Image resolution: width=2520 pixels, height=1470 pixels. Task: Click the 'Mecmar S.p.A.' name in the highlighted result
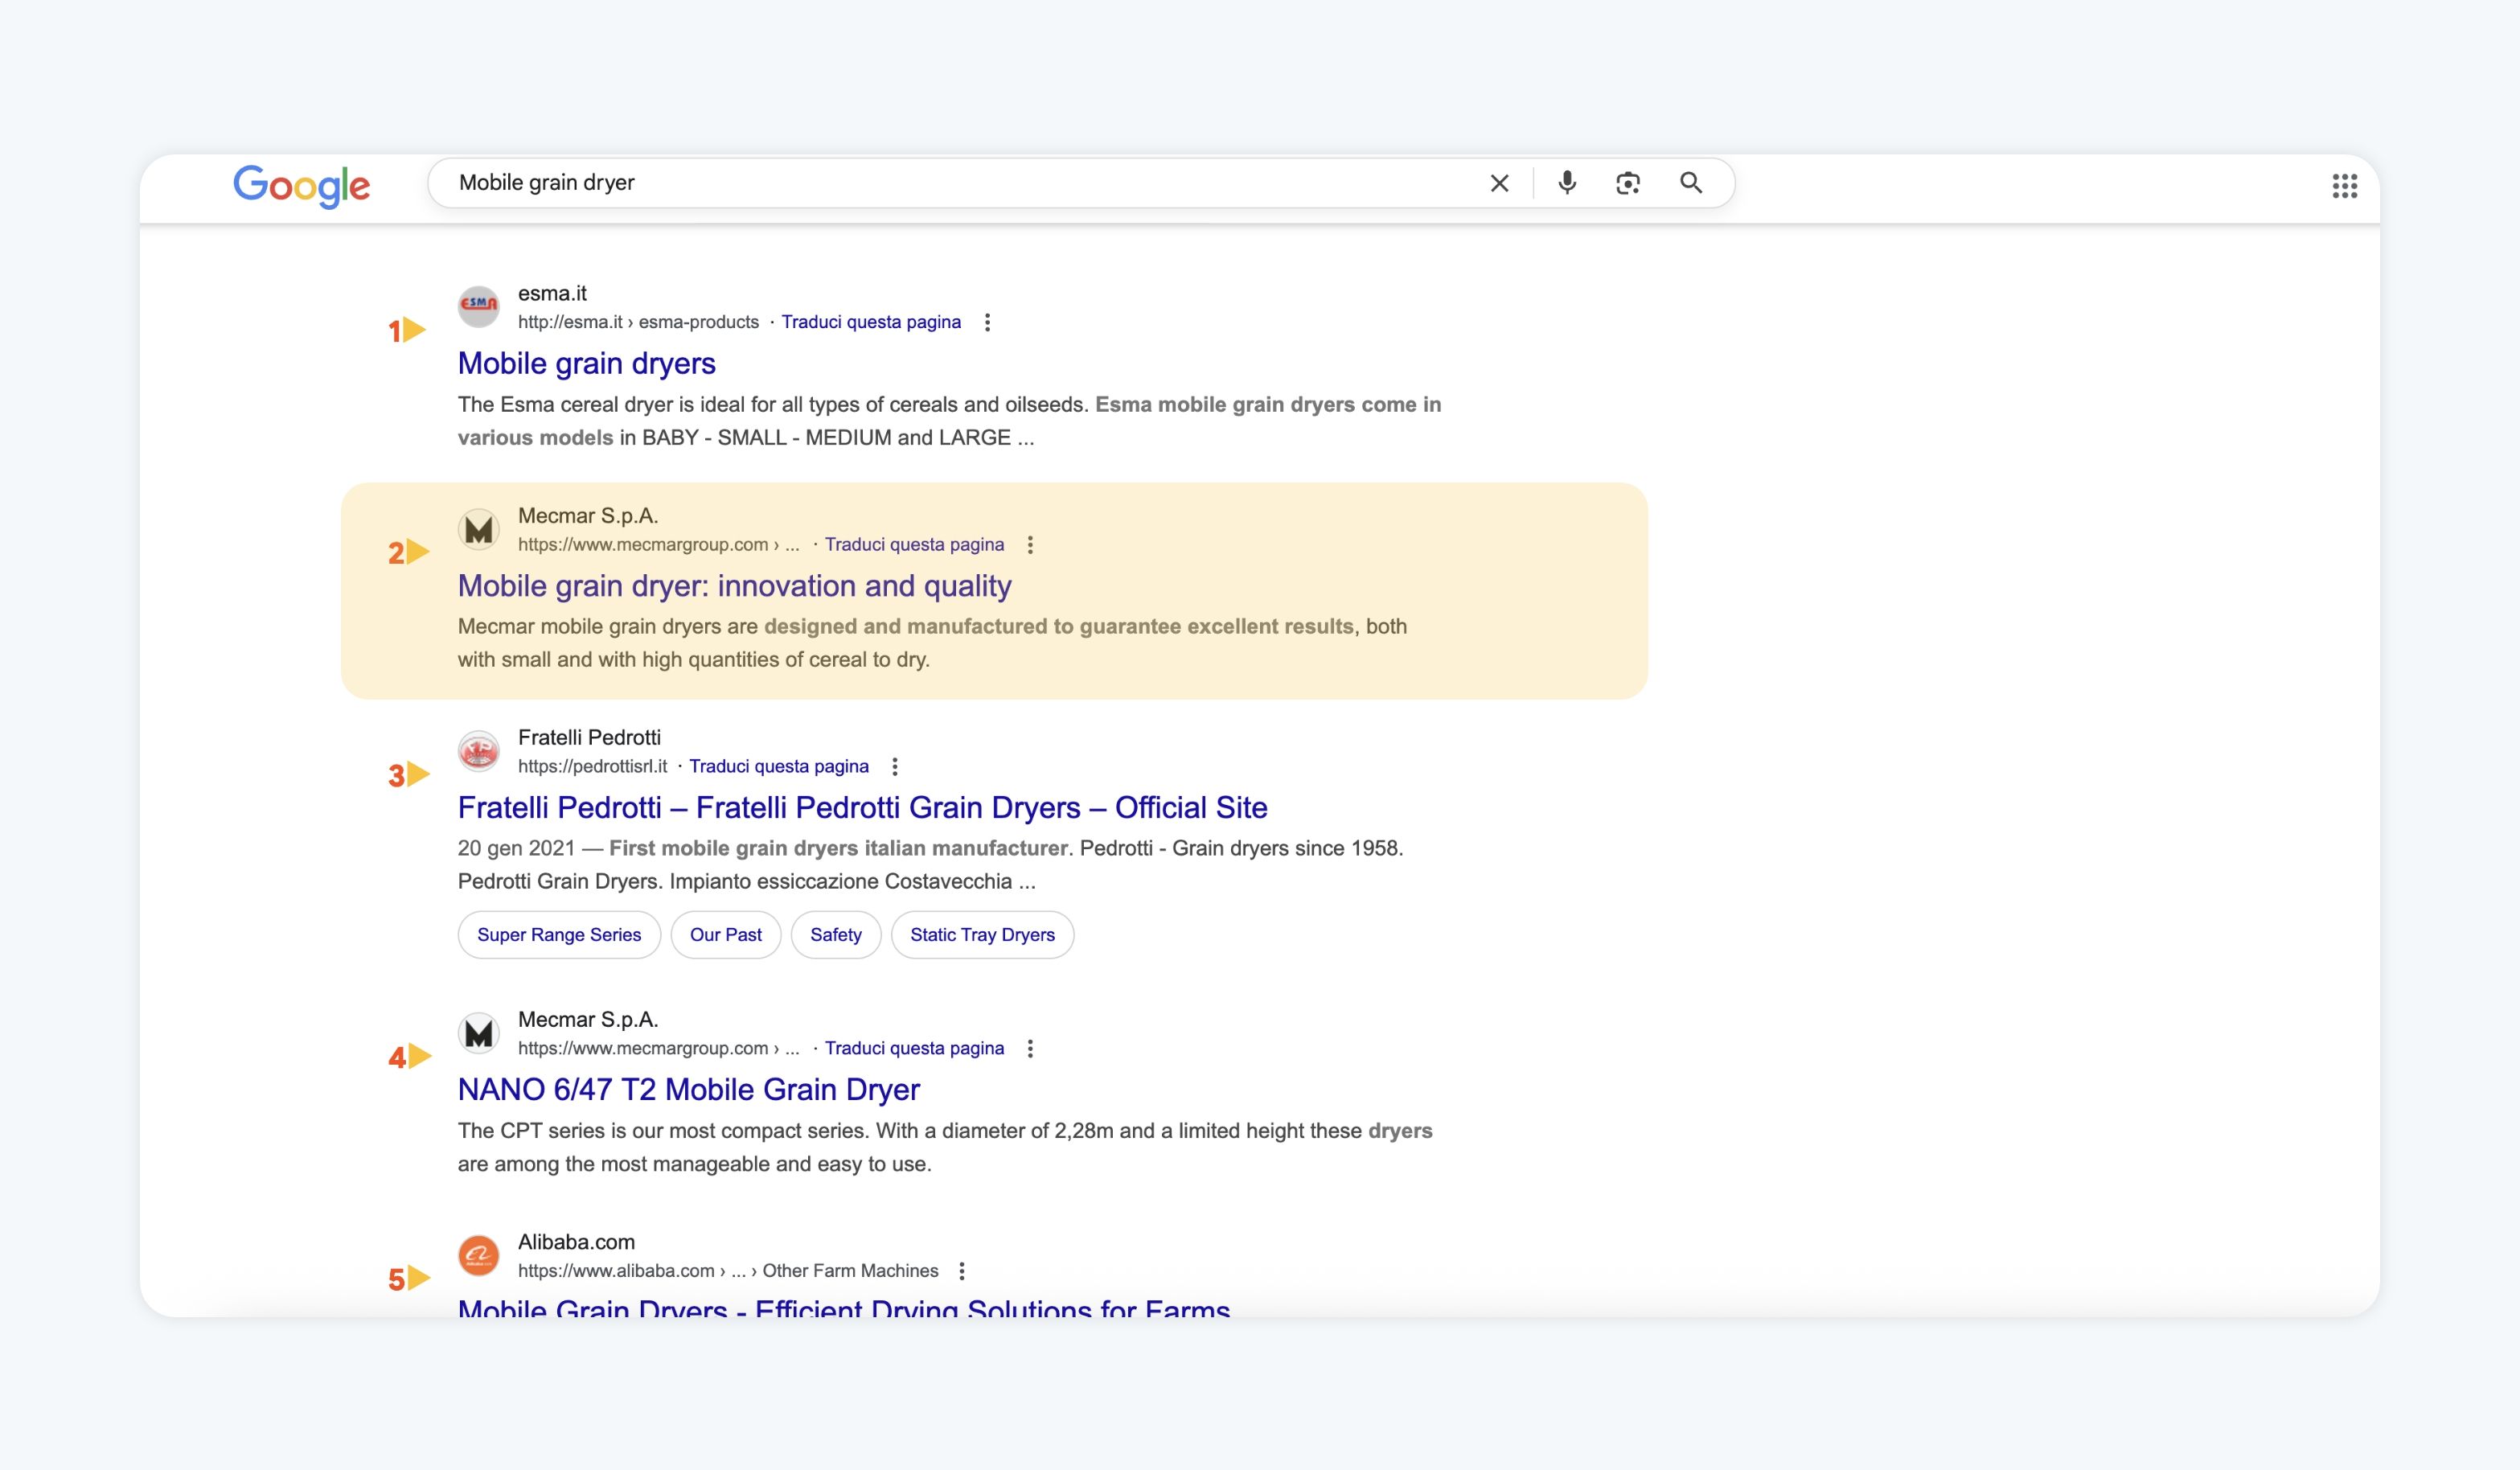tap(588, 516)
